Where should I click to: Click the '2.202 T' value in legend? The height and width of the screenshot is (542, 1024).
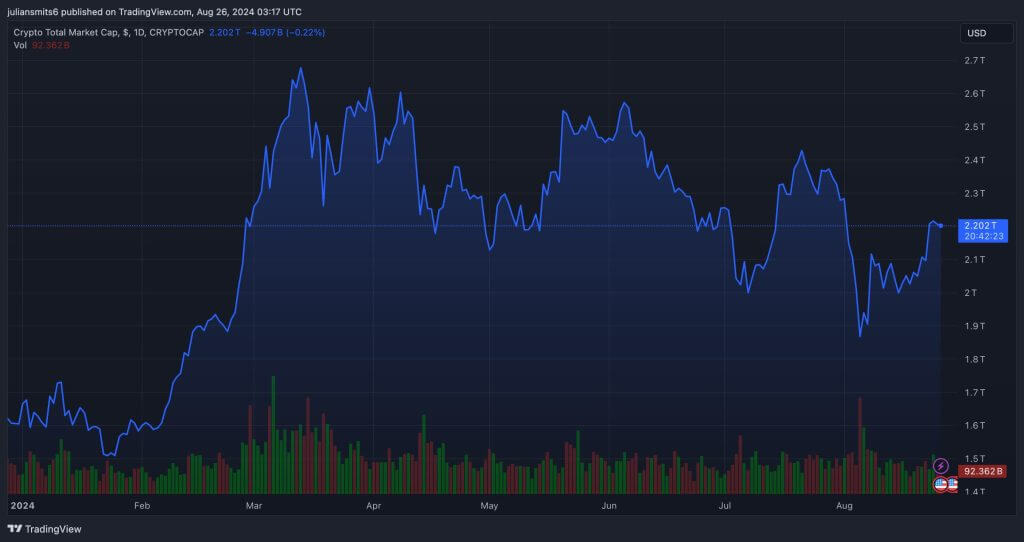(x=225, y=33)
